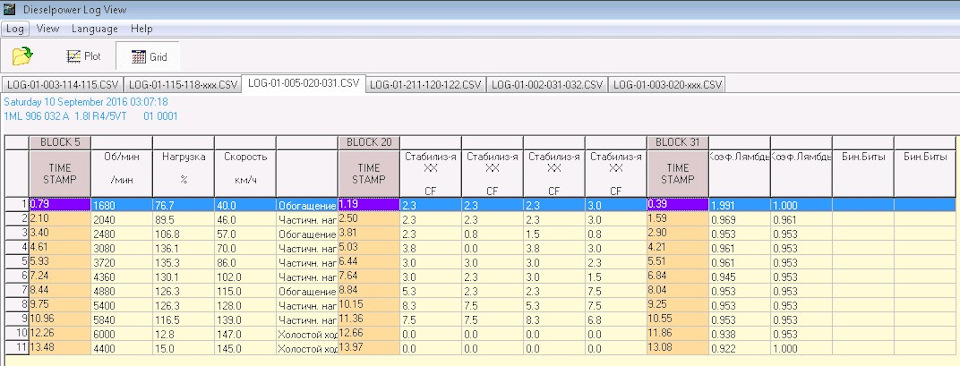This screenshot has width=960, height=366.
Task: Click the Нагрузка % column header
Action: point(184,173)
